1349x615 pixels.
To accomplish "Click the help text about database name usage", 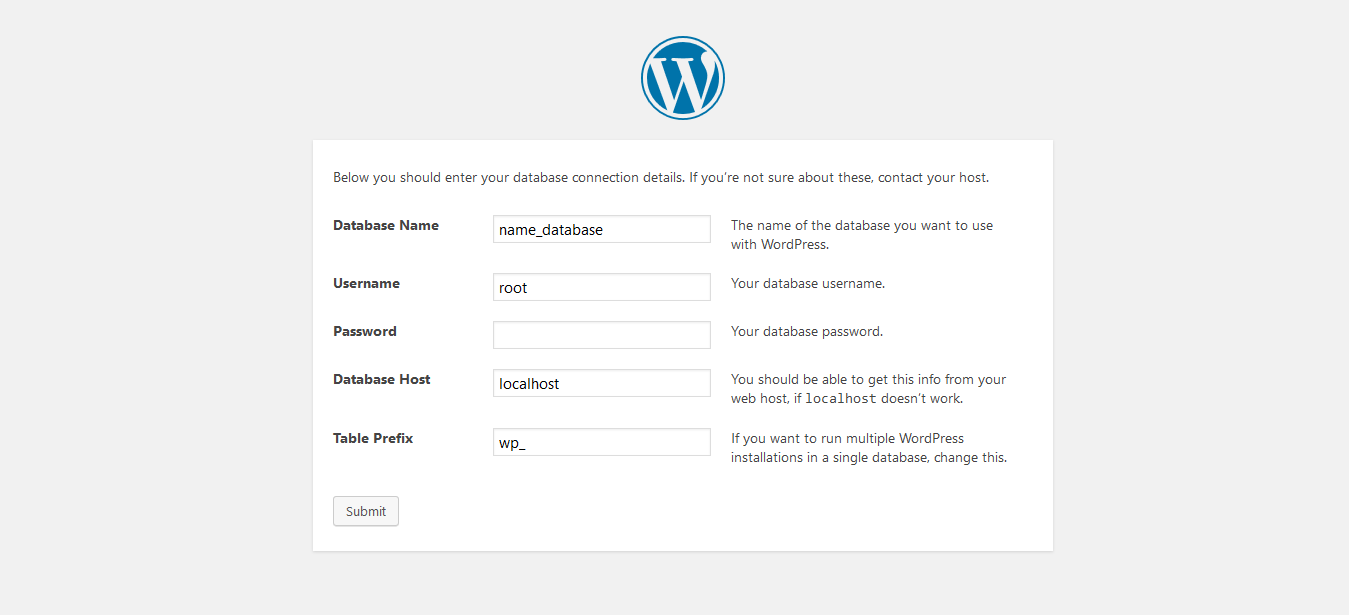I will [x=861, y=234].
